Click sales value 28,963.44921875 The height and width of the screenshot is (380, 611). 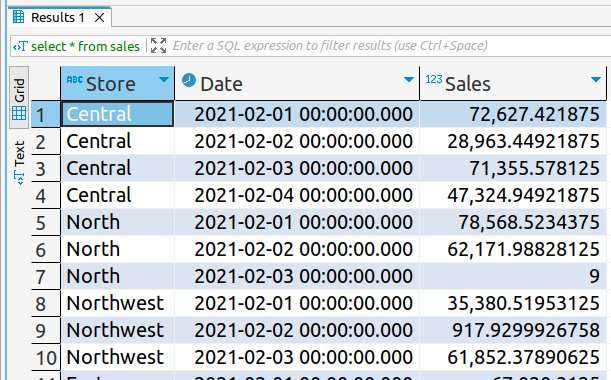(513, 141)
